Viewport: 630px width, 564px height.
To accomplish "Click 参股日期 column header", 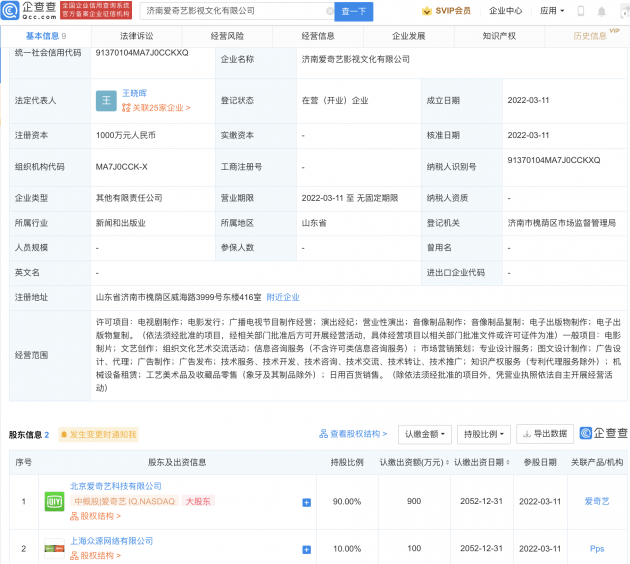I will (x=540, y=463).
